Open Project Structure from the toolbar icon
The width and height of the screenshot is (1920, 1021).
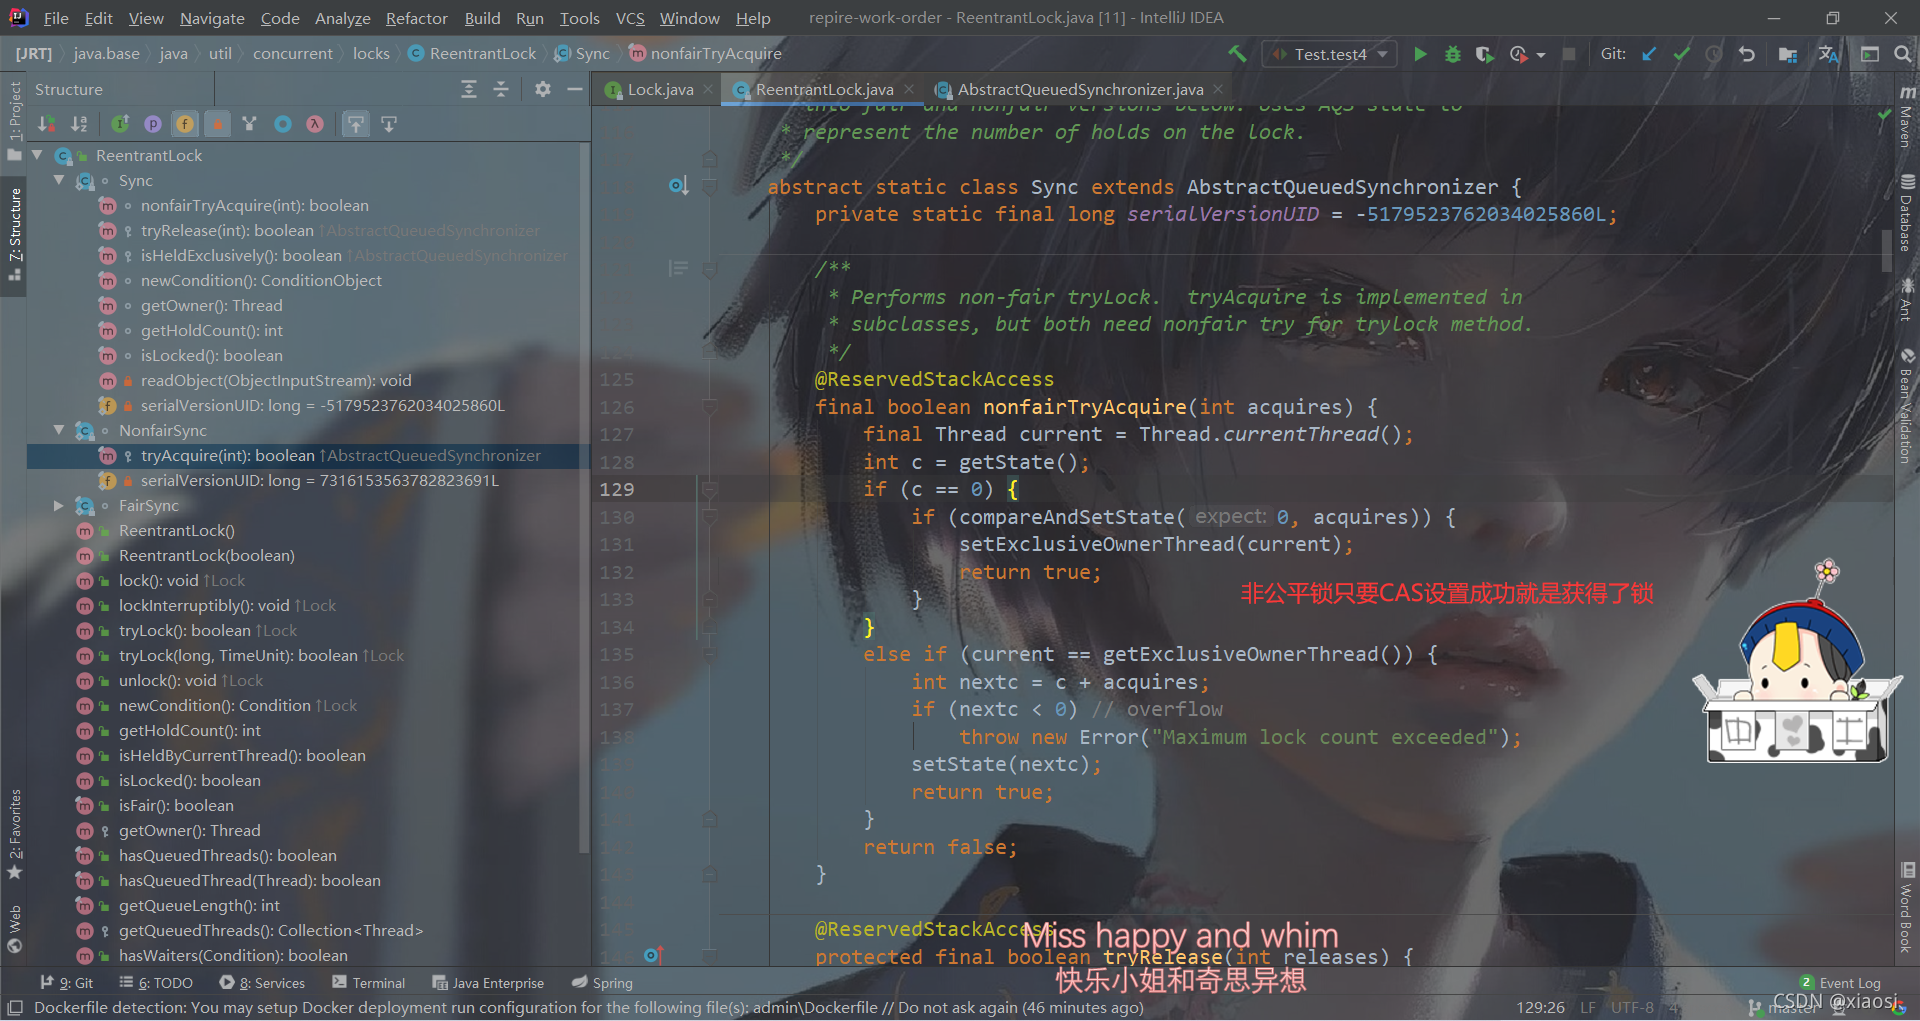[1788, 54]
